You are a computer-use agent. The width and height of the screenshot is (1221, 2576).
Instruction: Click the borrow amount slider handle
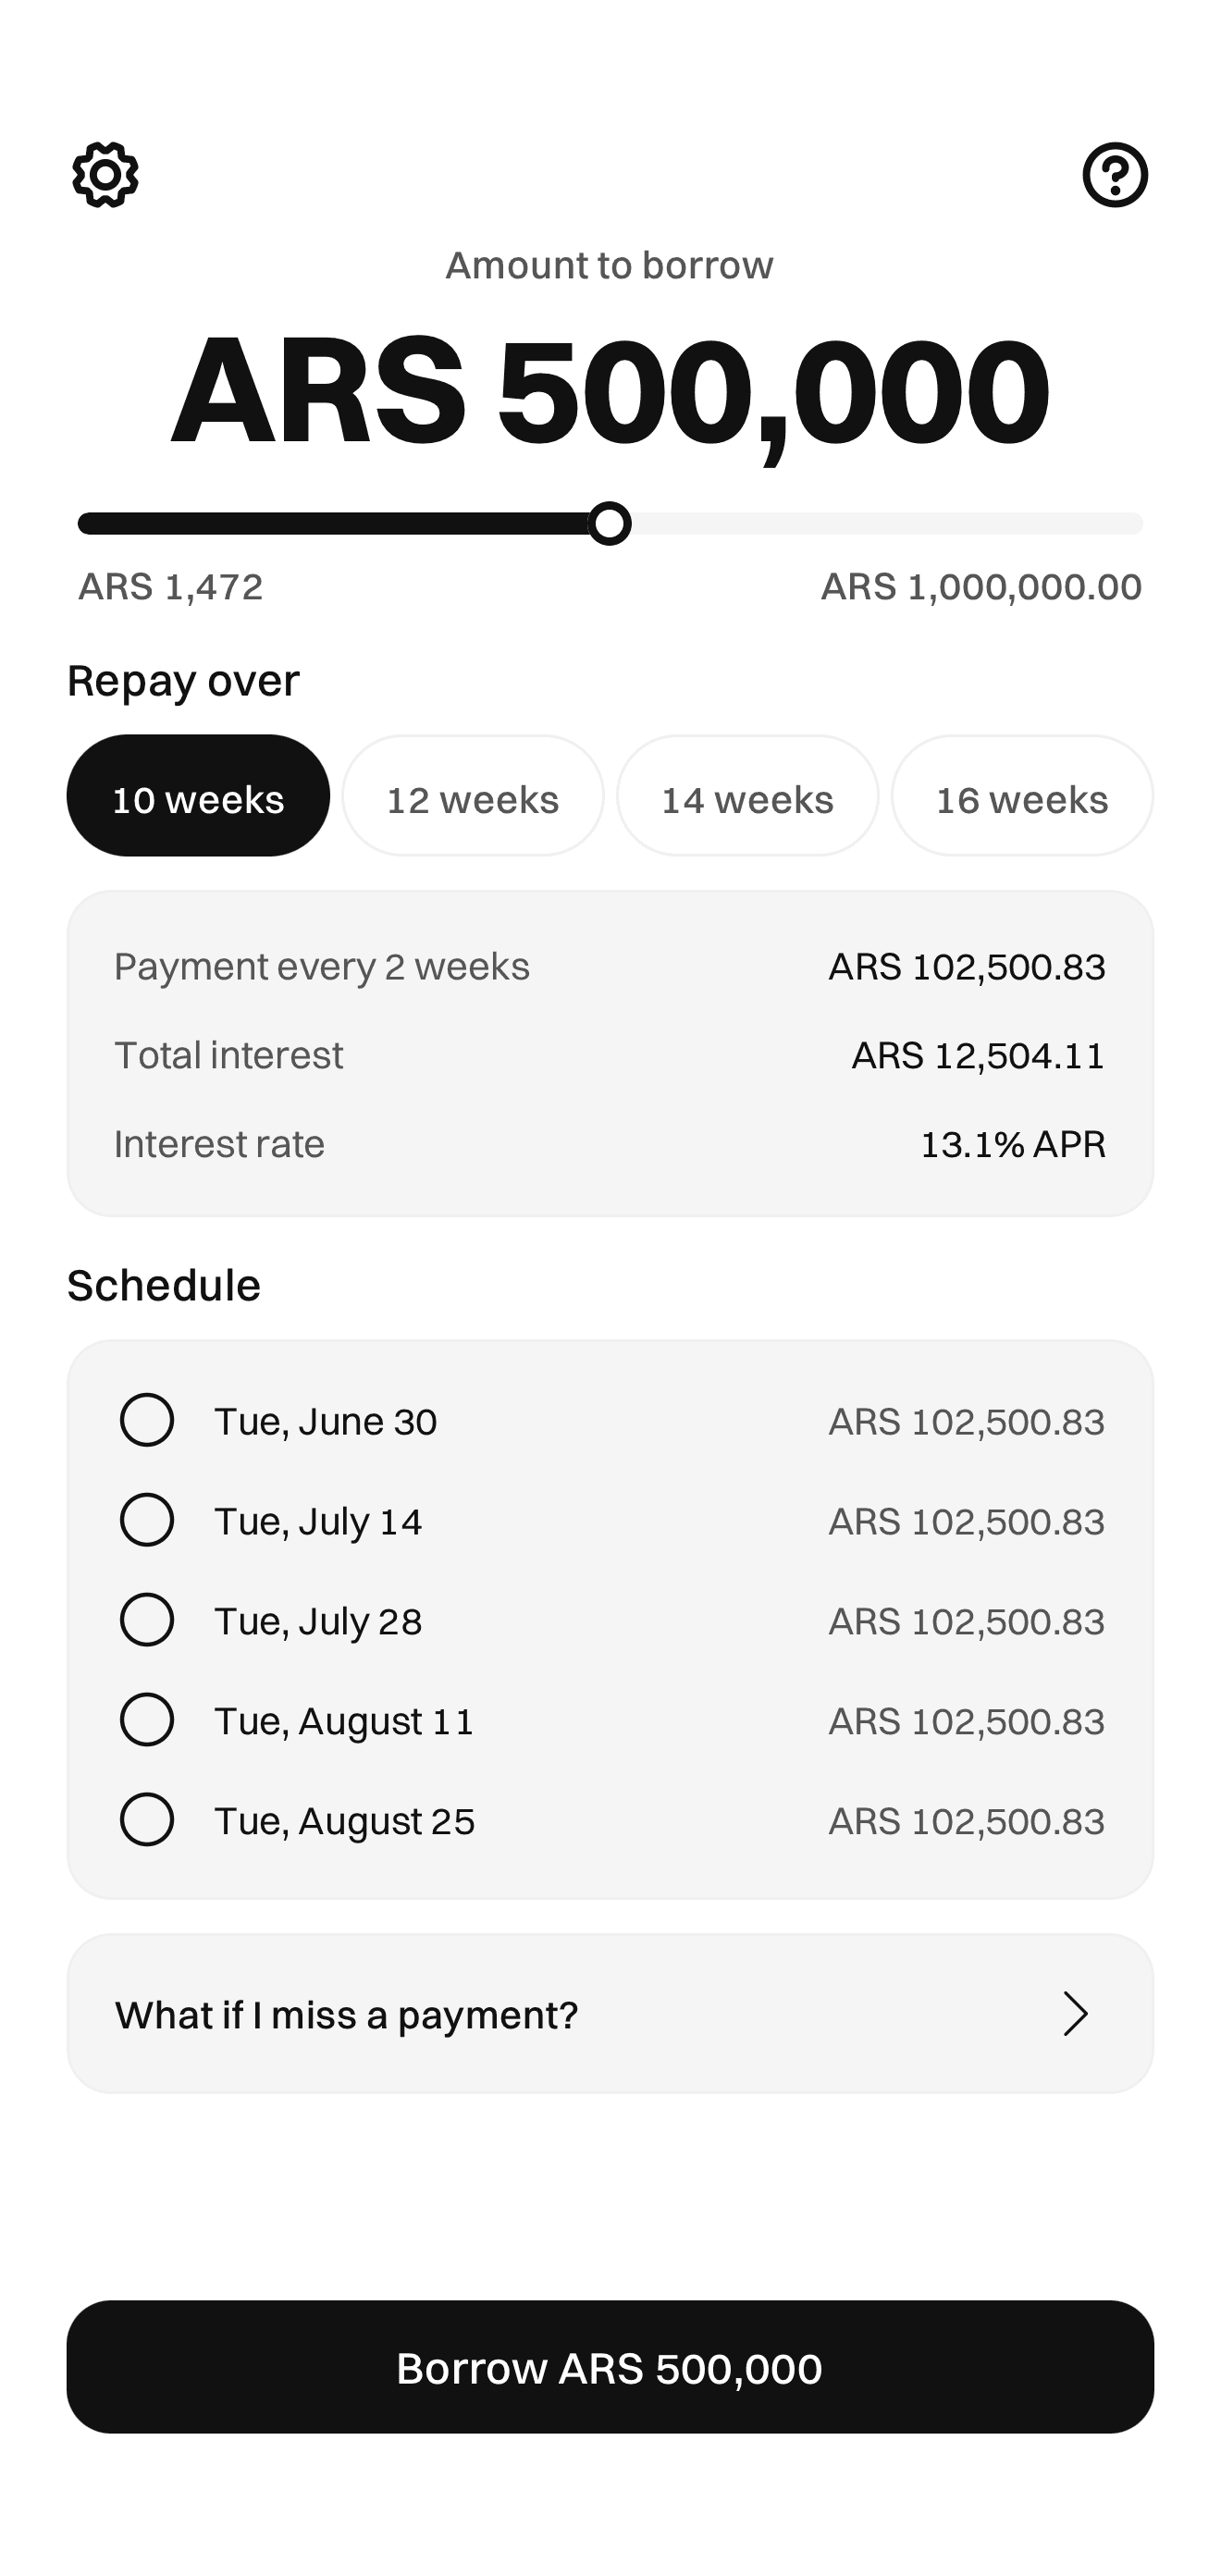click(609, 524)
